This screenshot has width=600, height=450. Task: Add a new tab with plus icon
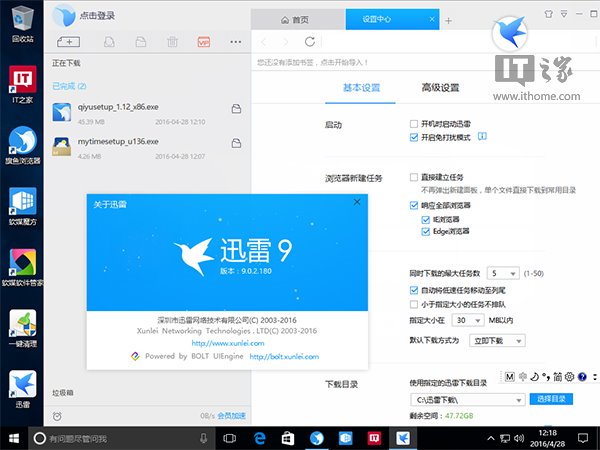(x=448, y=20)
